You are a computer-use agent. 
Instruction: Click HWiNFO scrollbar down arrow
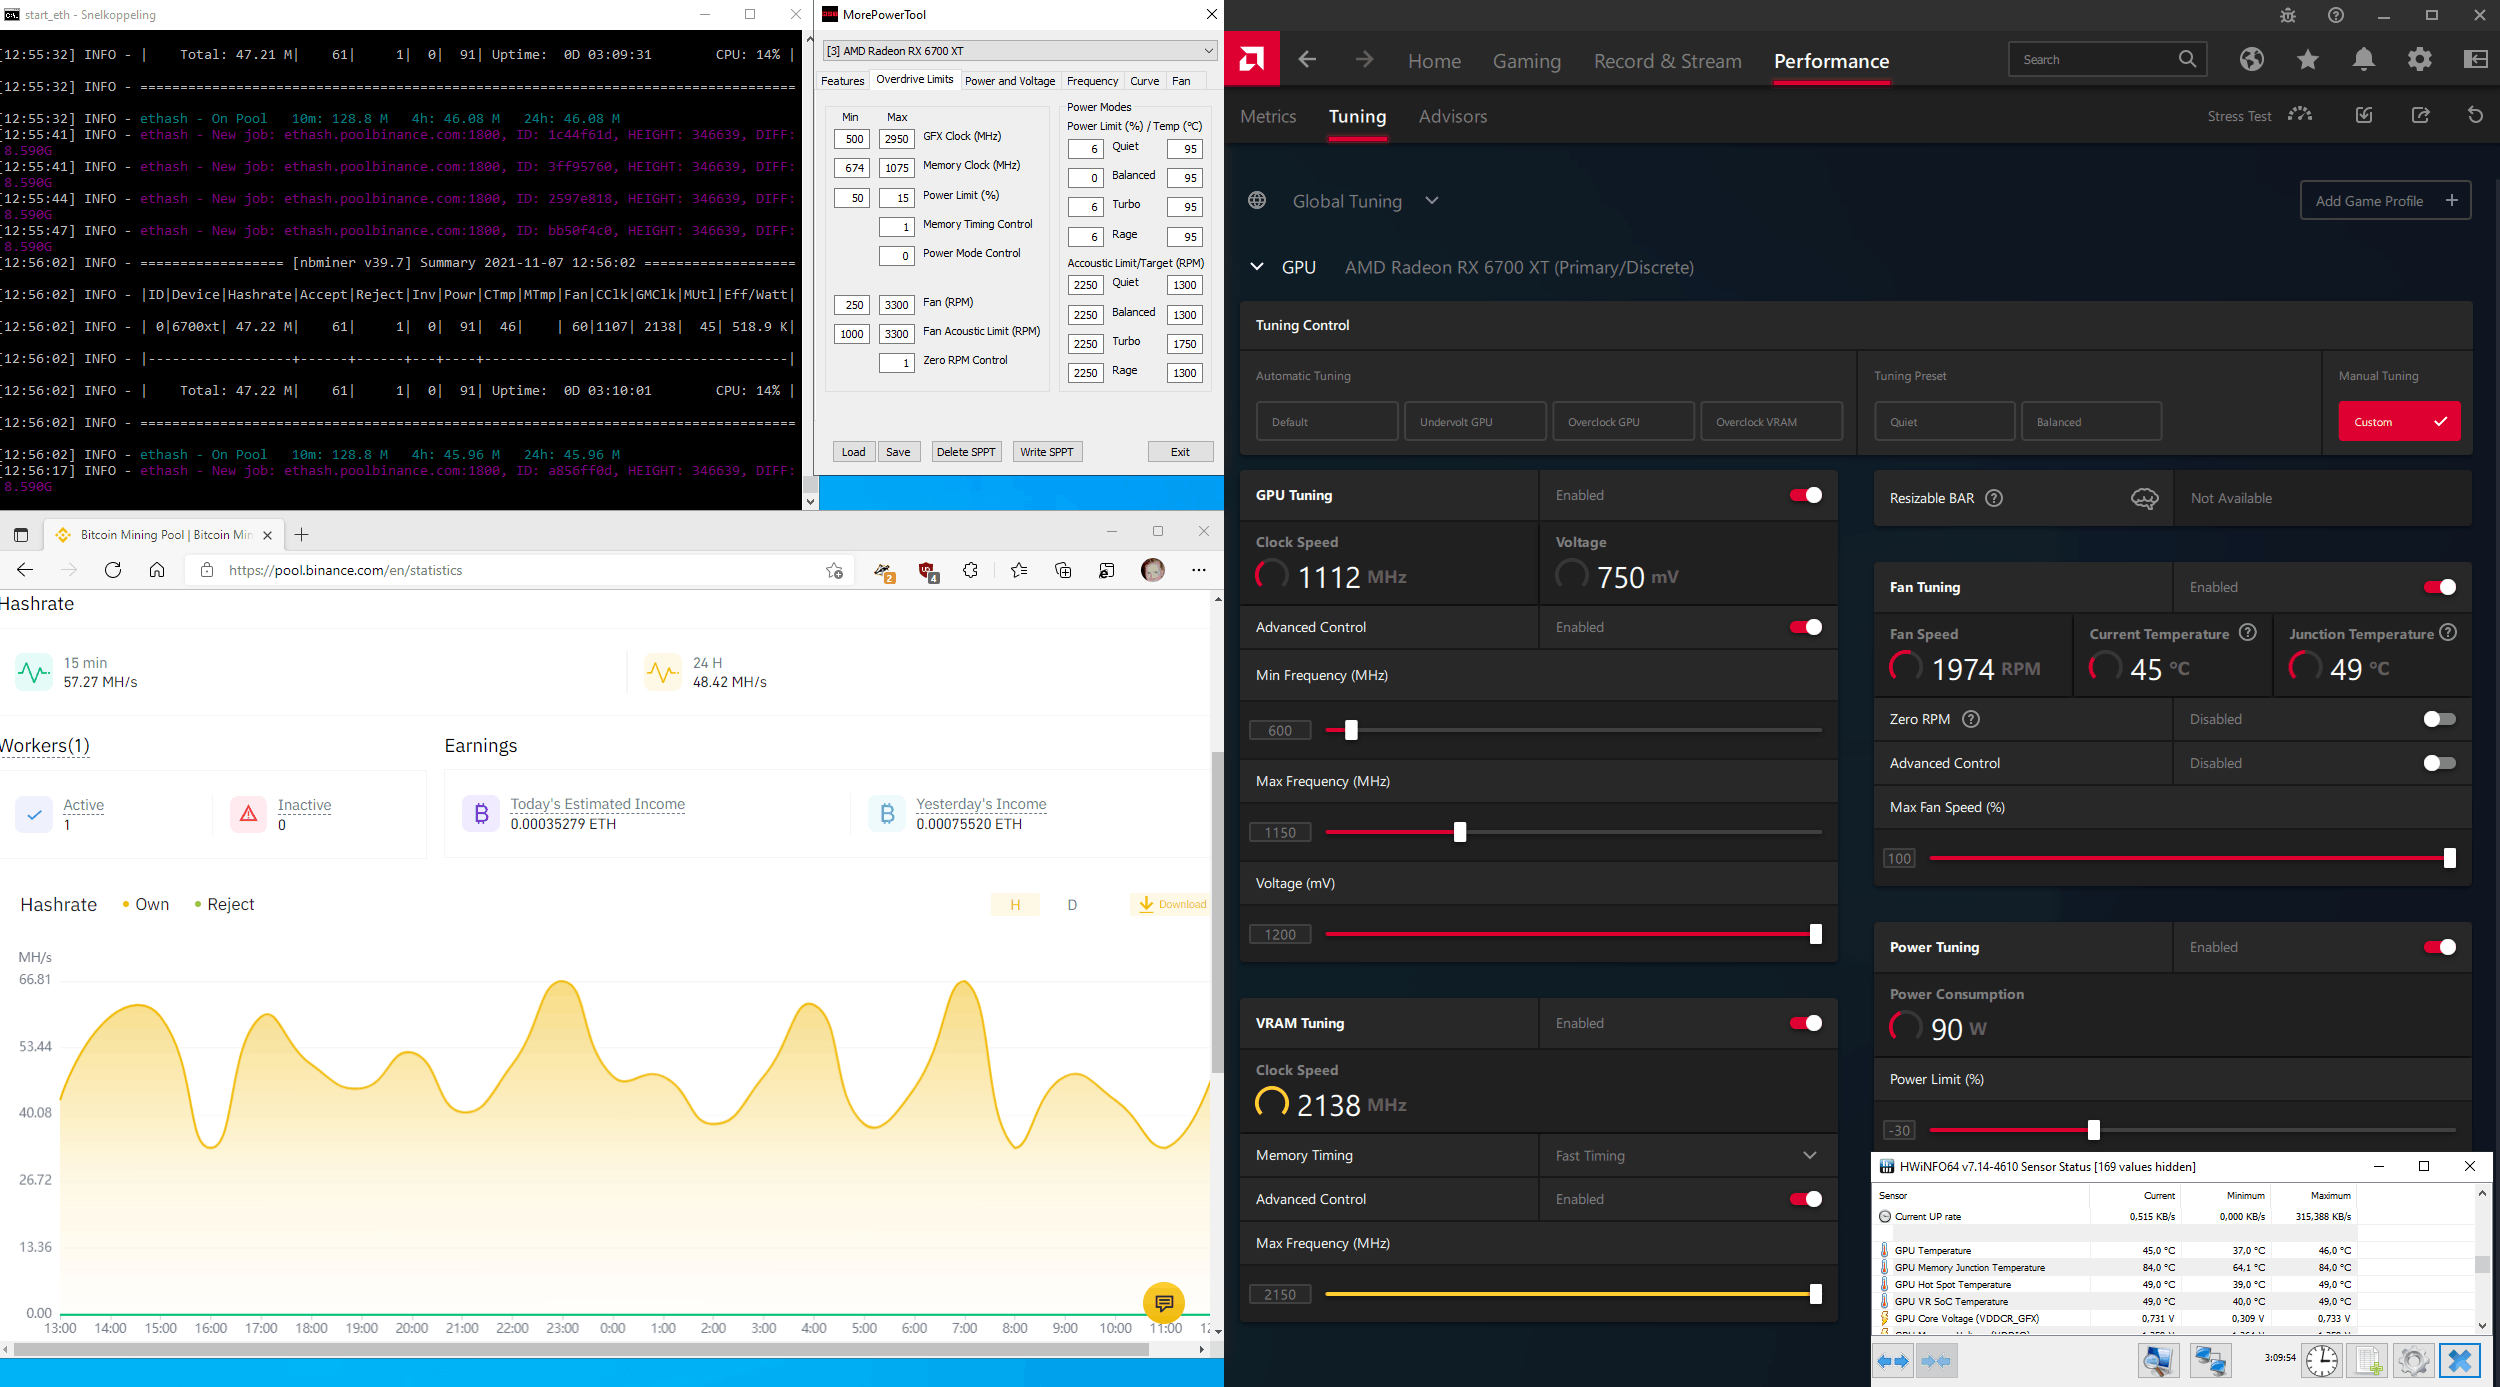(x=2482, y=1326)
